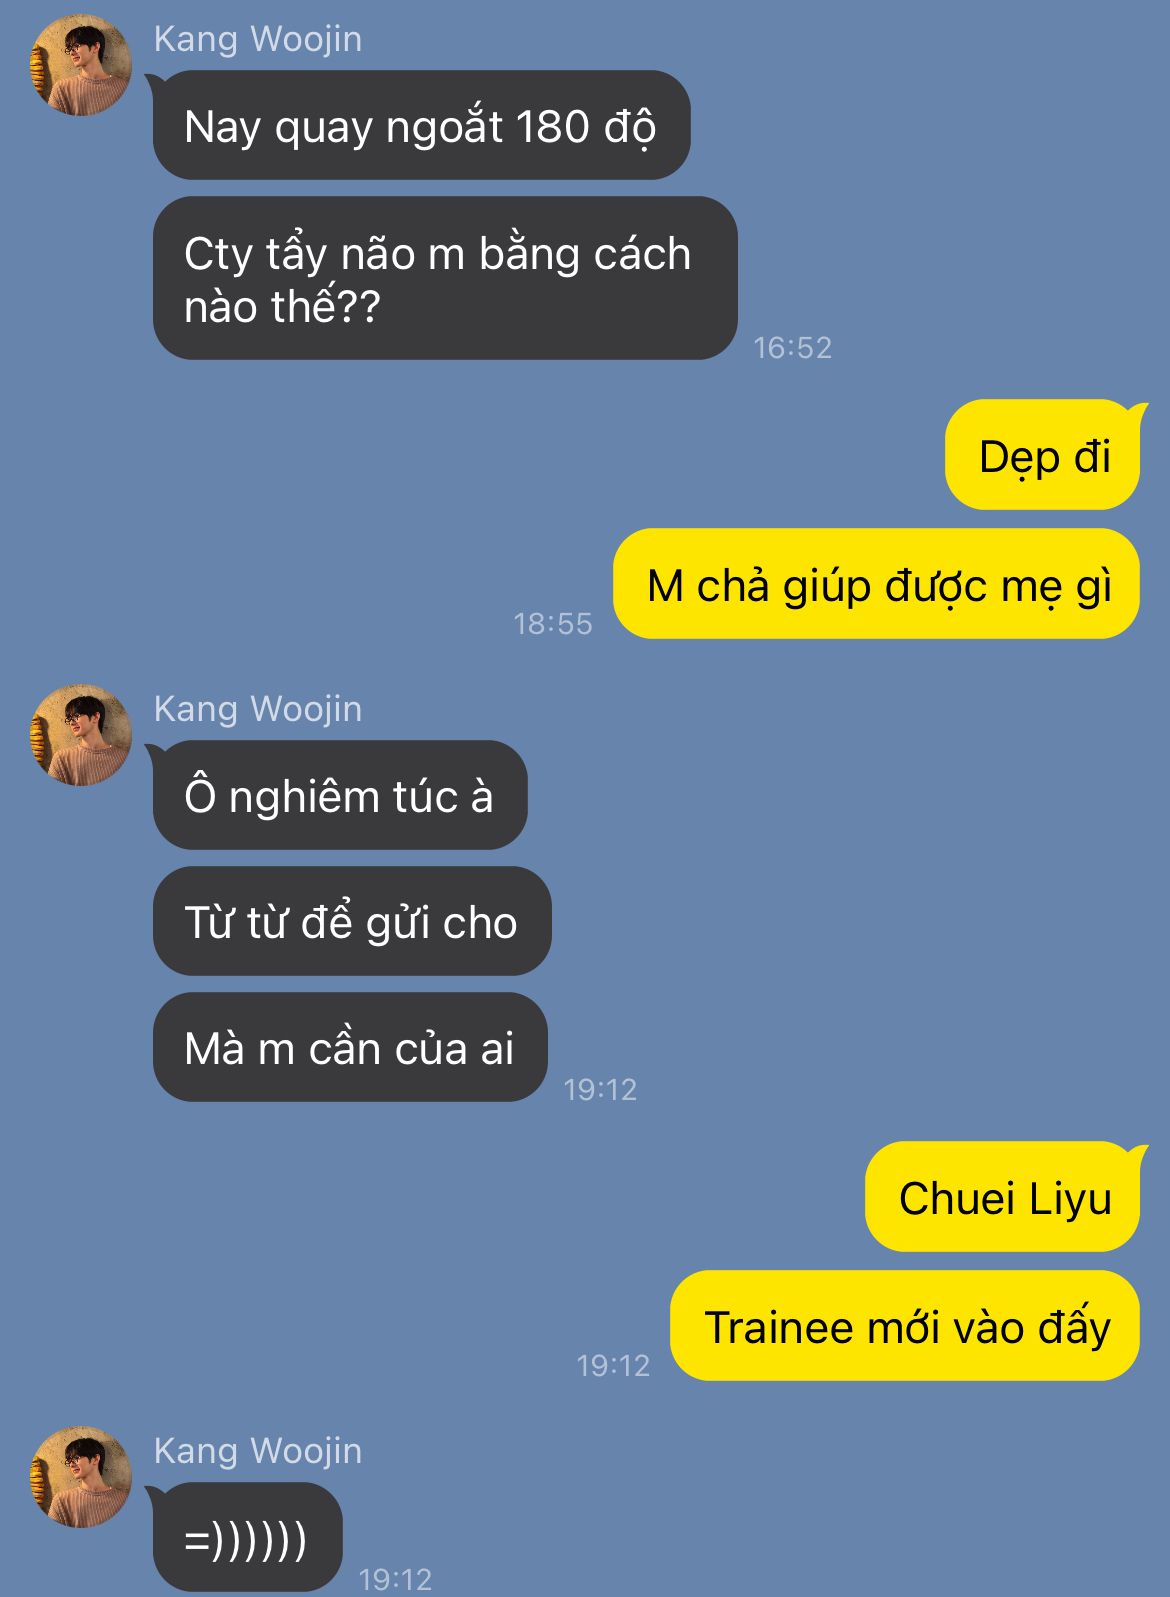Select the 'Ô nghiêm túc à' bubble
Image resolution: width=1170 pixels, height=1597 pixels.
coord(340,795)
